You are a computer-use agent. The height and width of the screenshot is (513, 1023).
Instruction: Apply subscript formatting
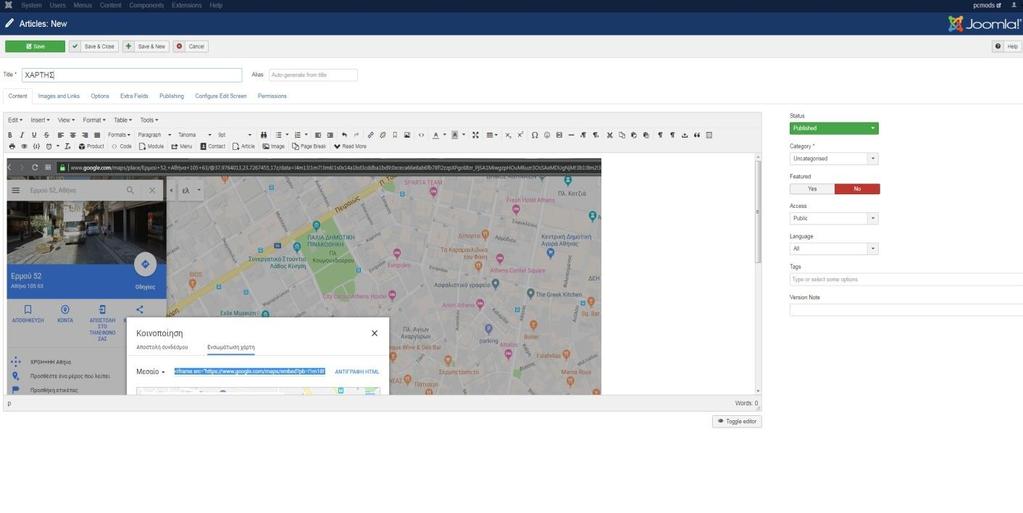508,135
